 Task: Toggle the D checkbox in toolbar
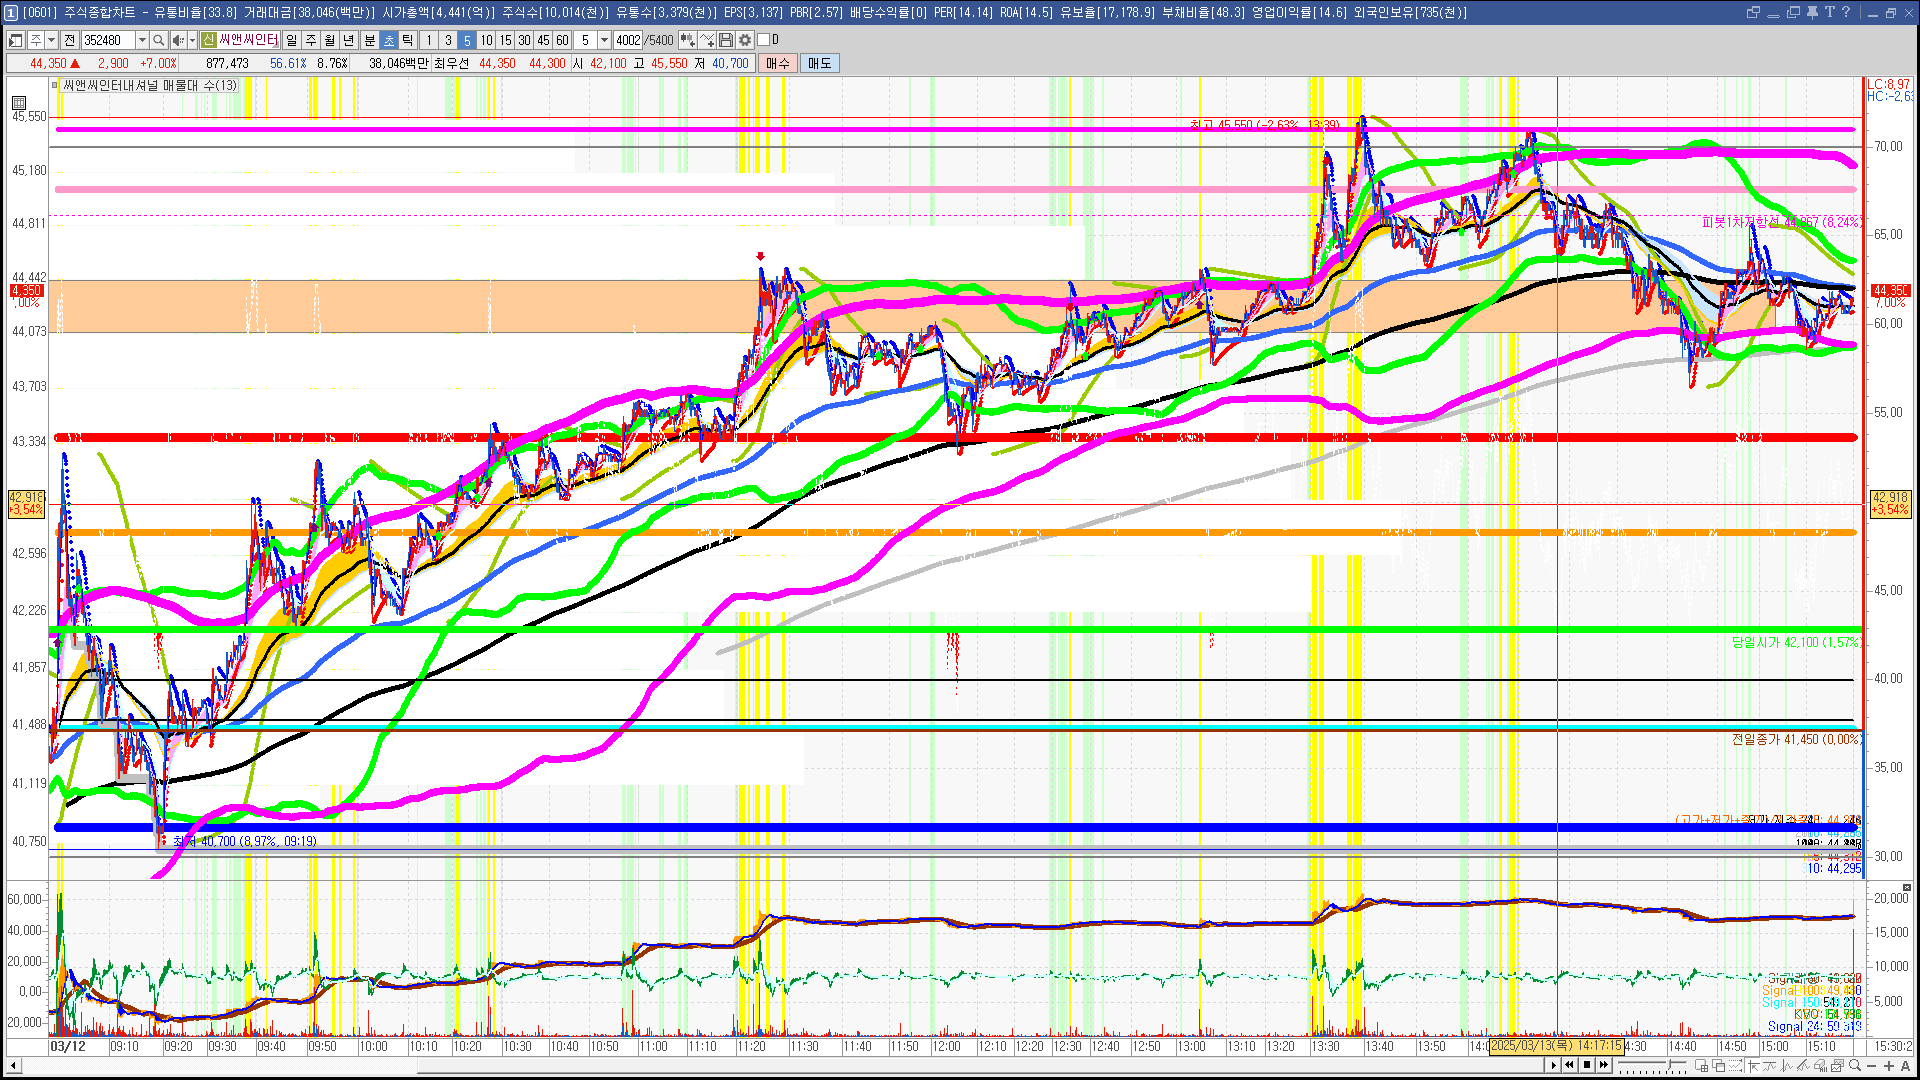(764, 40)
